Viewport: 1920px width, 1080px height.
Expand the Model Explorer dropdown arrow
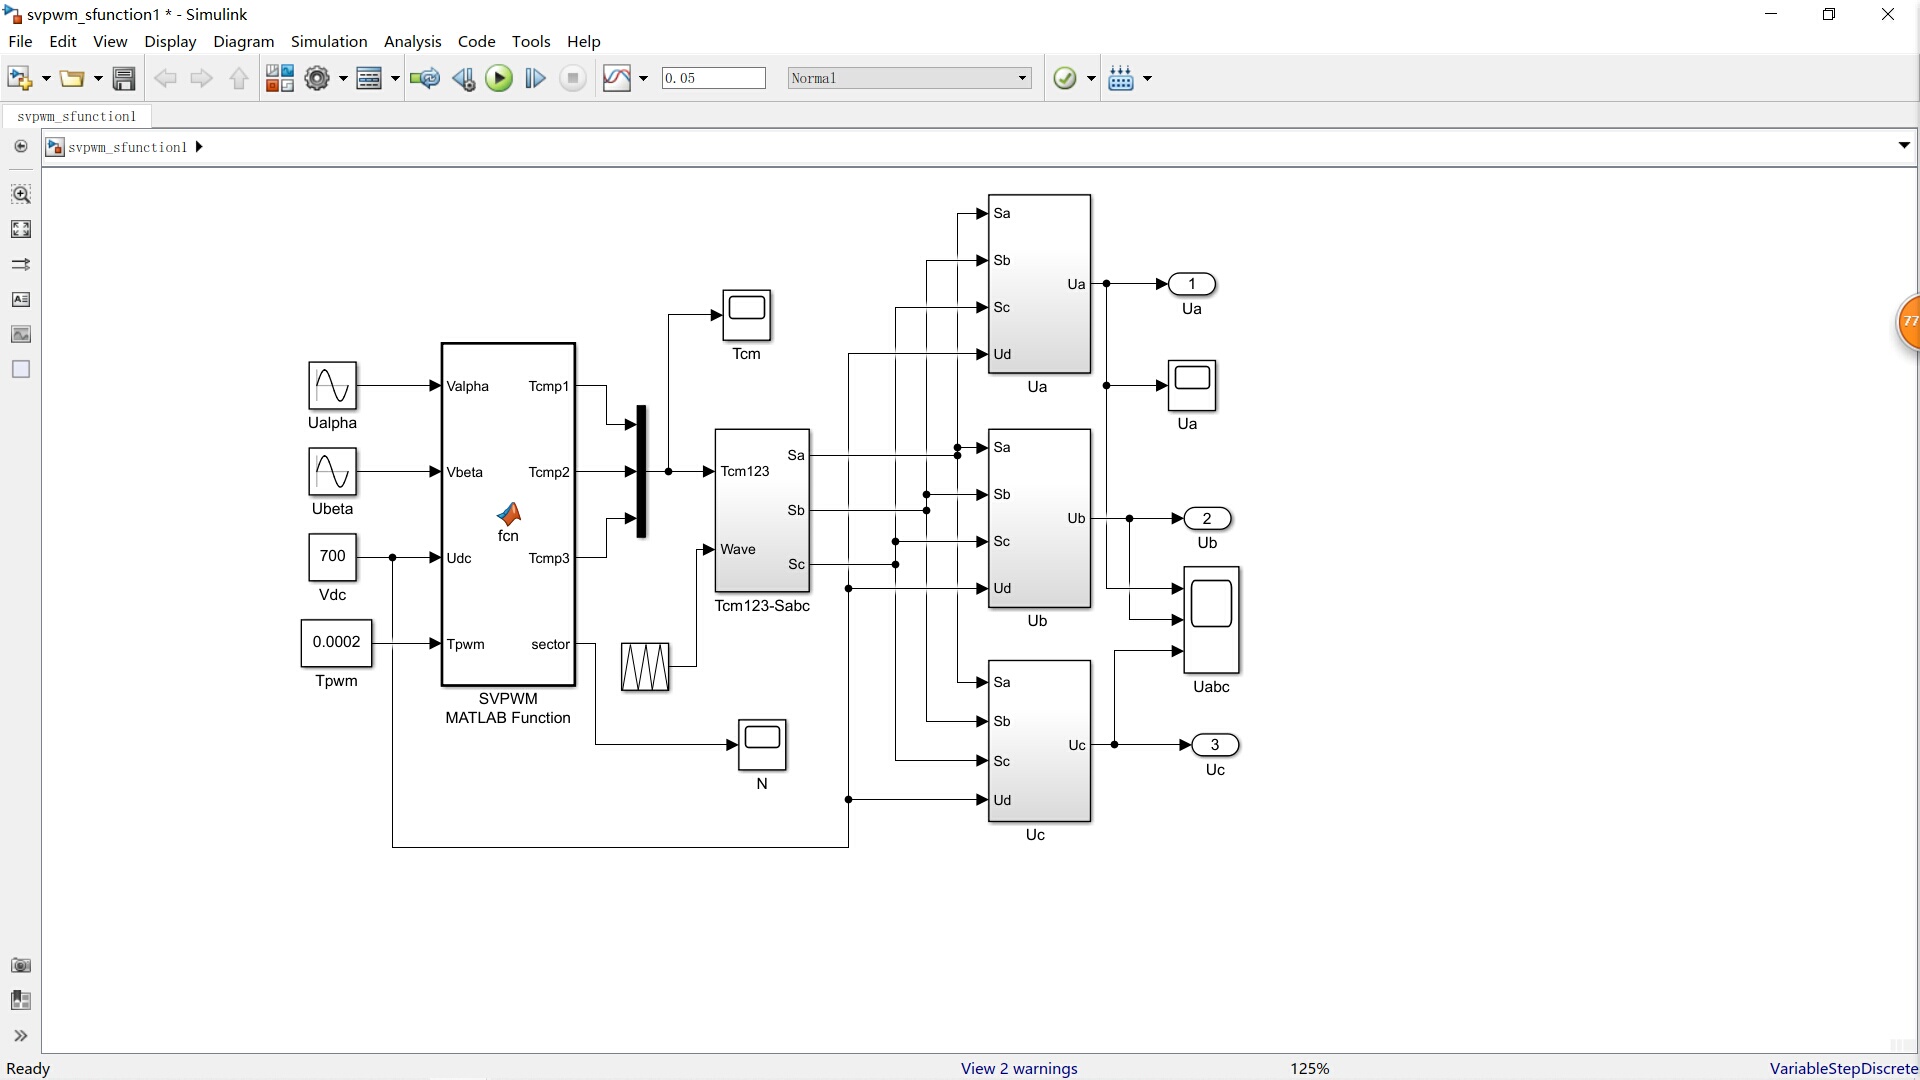(x=395, y=78)
